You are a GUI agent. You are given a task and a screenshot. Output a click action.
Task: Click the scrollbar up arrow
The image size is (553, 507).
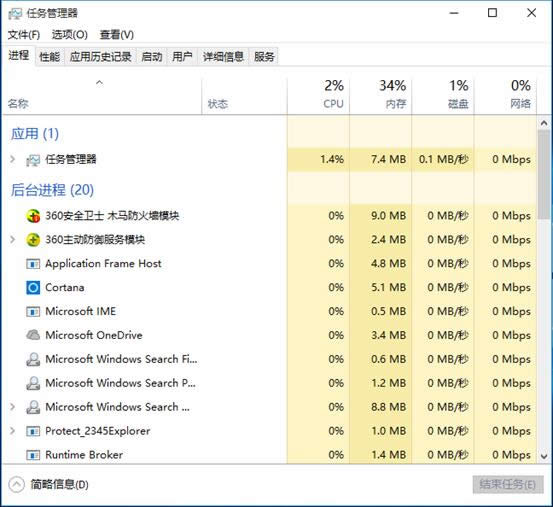pos(544,123)
